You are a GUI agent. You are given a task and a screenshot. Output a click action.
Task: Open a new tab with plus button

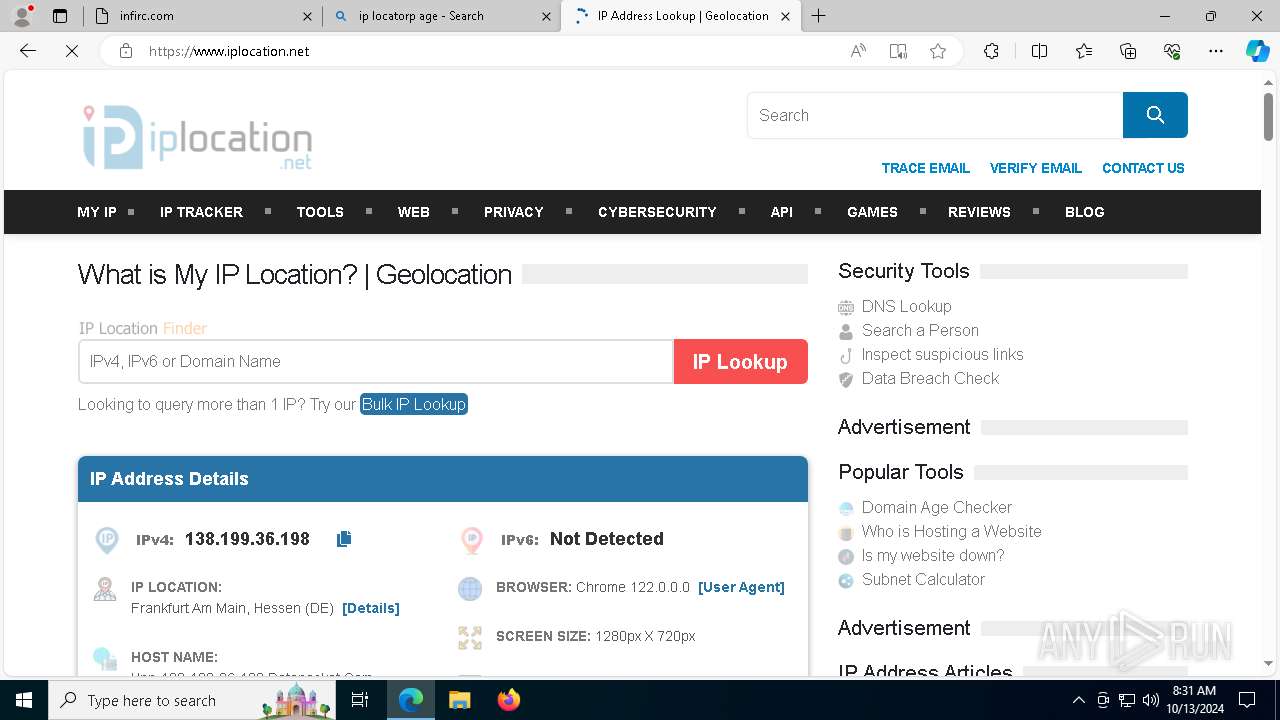pos(818,16)
